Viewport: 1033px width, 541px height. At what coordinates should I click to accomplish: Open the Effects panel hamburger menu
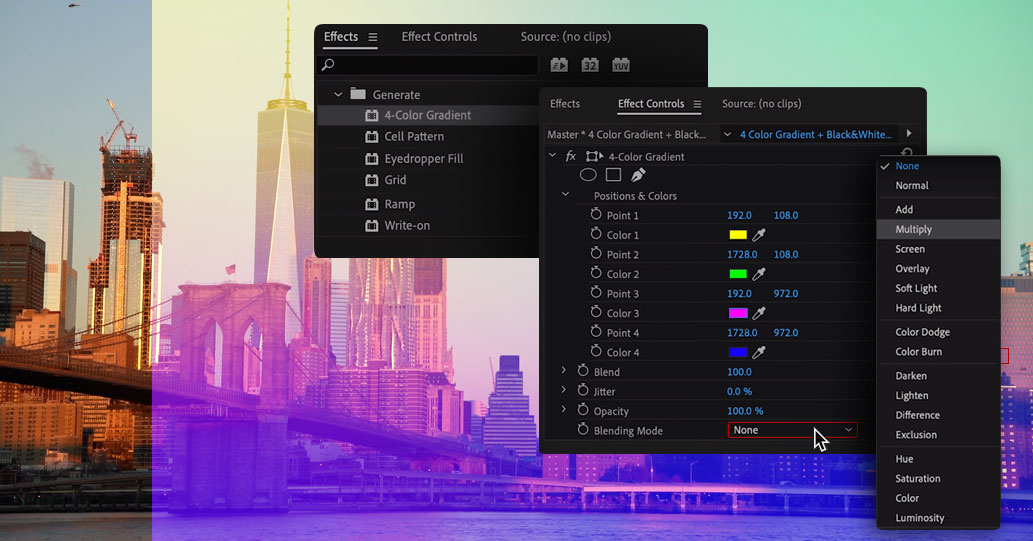click(x=373, y=38)
